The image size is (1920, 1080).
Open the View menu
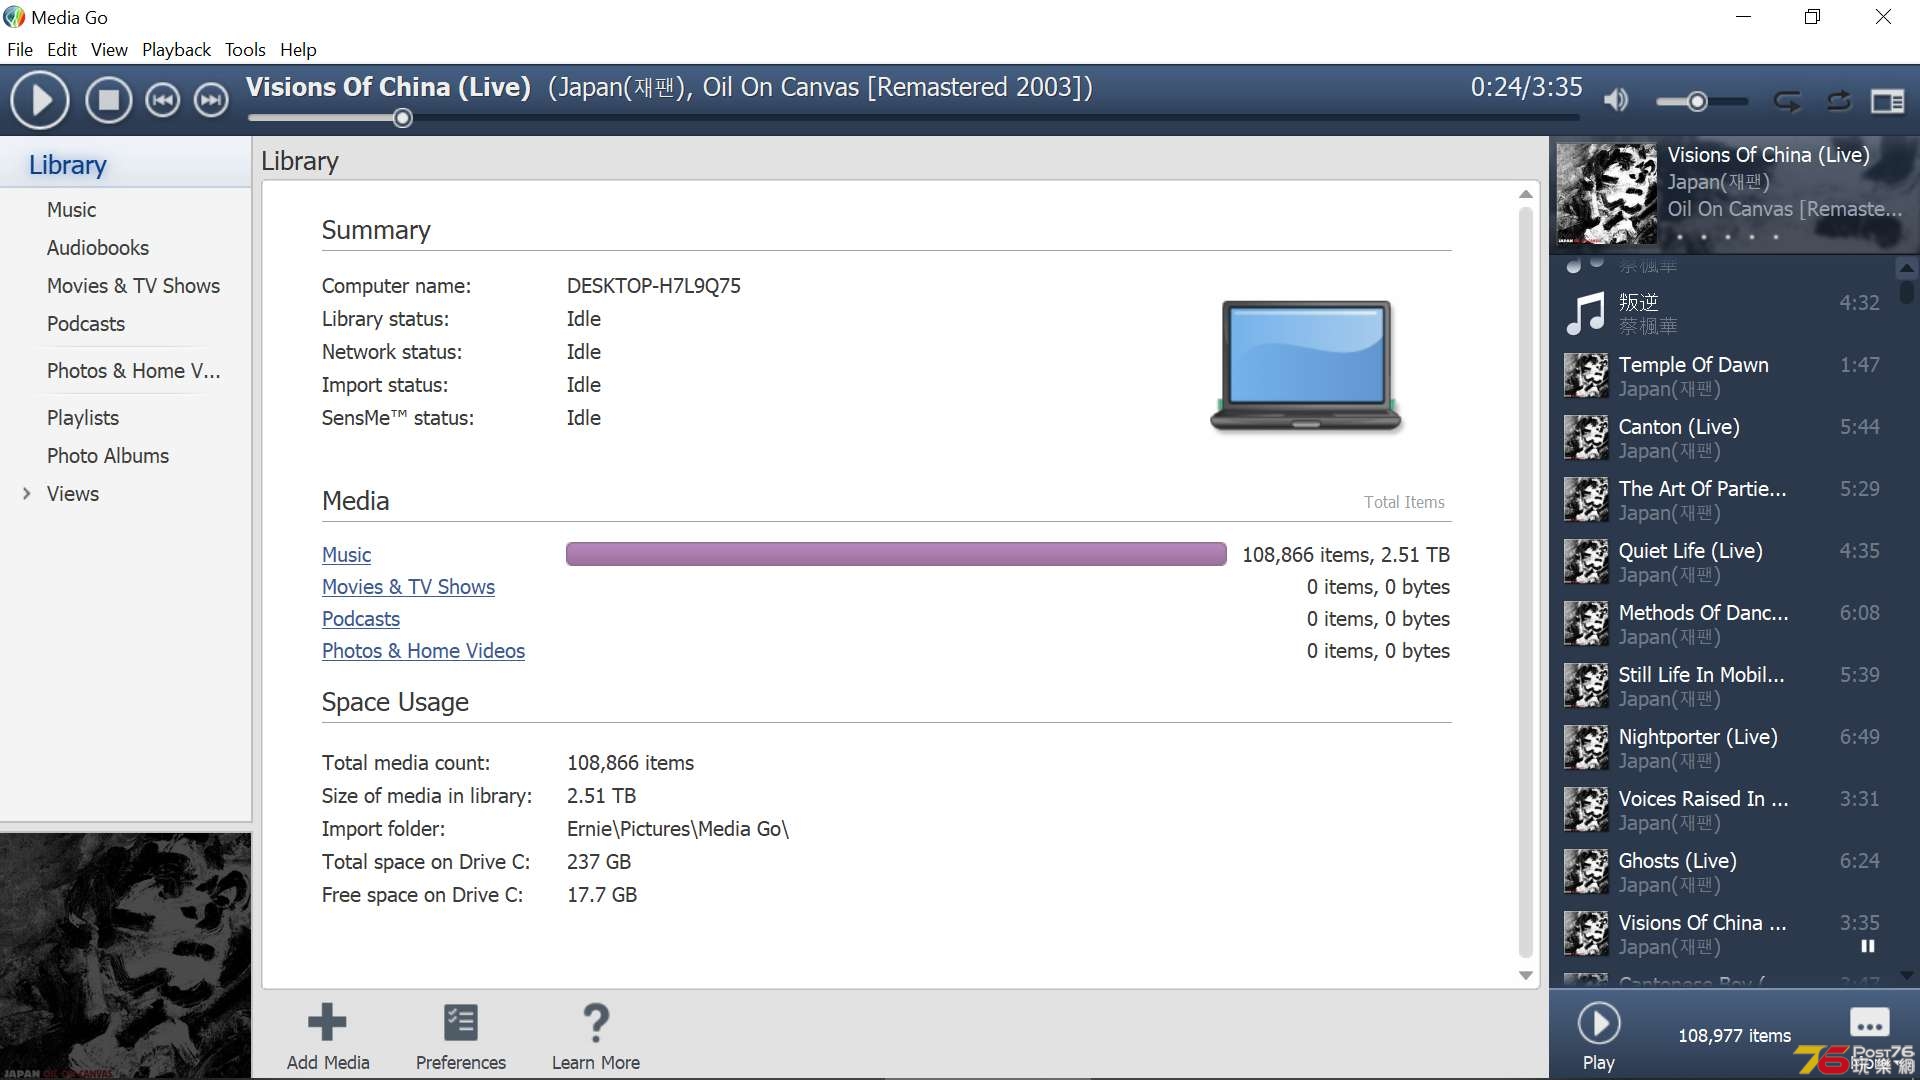point(109,50)
